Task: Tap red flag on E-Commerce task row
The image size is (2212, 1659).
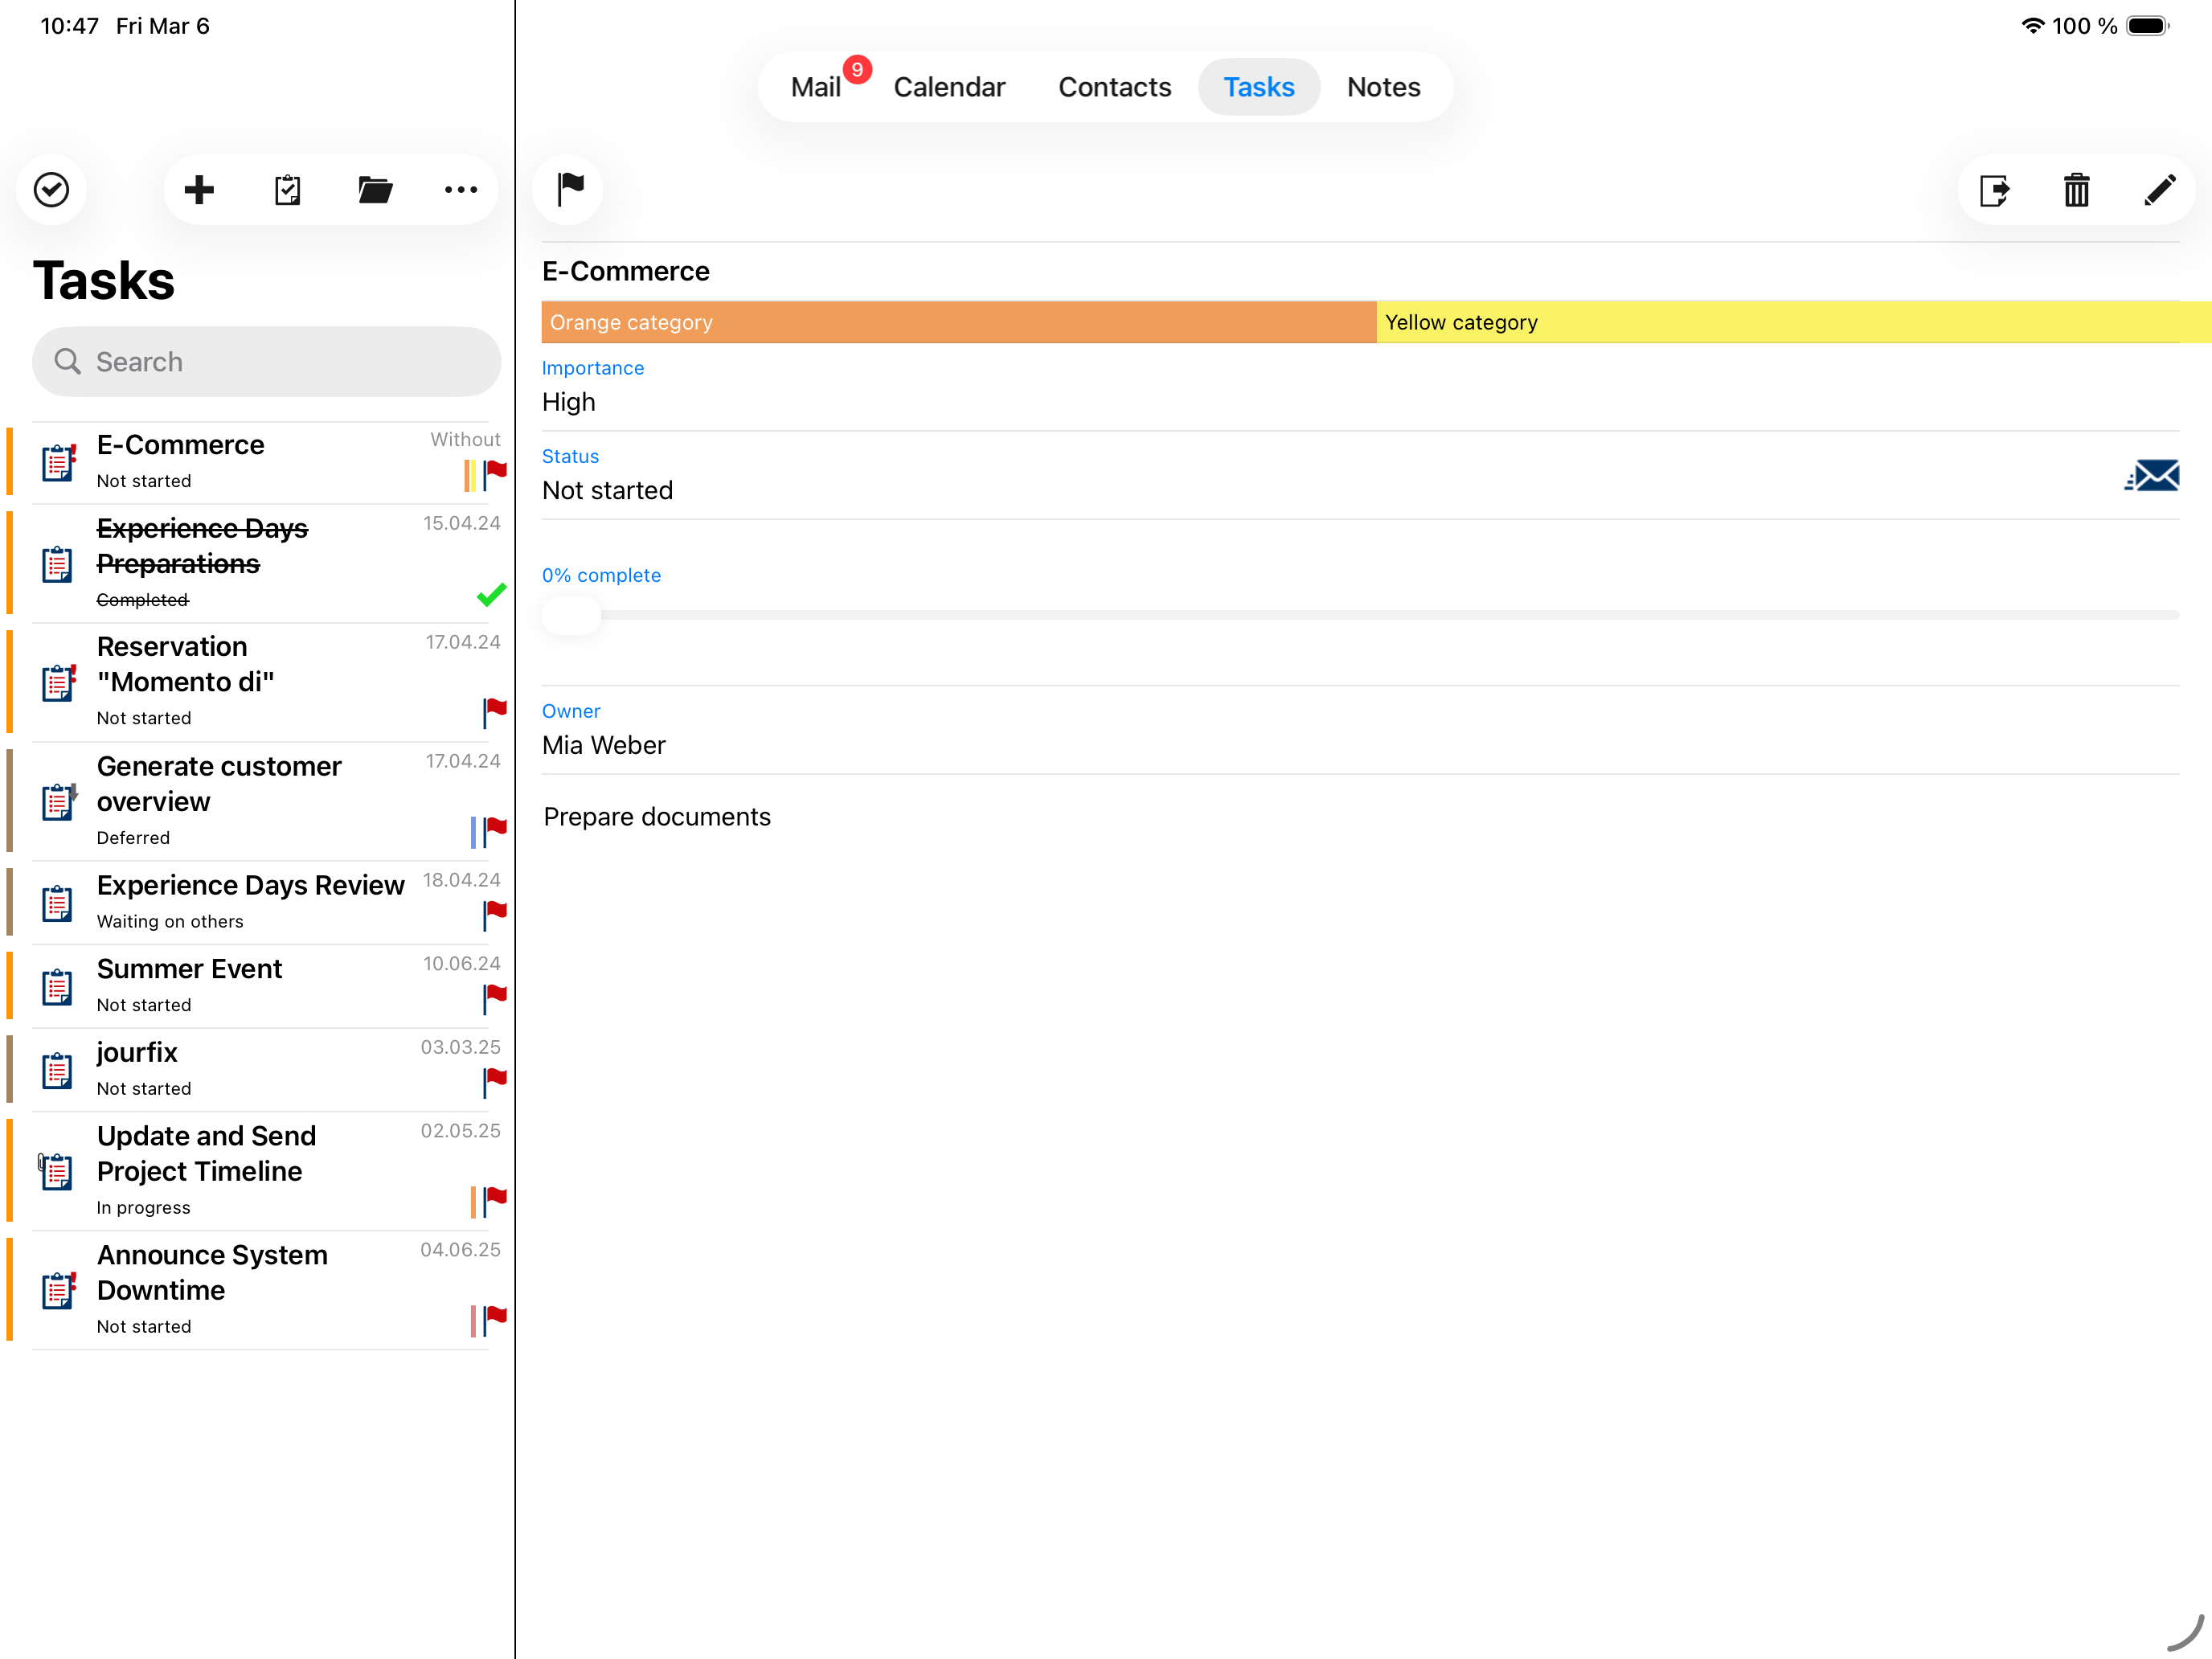Action: 495,474
